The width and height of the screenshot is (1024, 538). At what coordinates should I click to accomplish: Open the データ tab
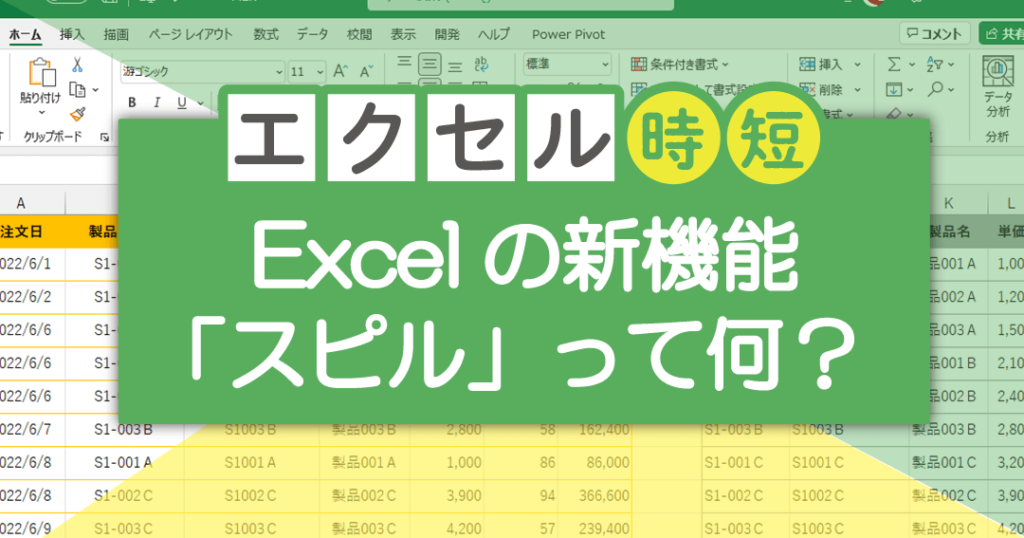pos(312,35)
